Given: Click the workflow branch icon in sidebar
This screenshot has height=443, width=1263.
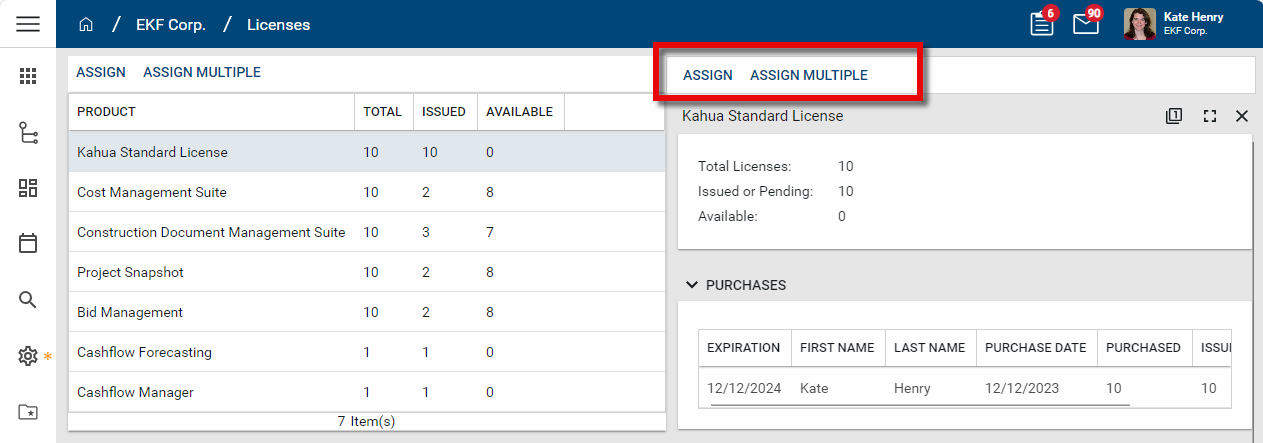Looking at the screenshot, I should click(x=28, y=132).
